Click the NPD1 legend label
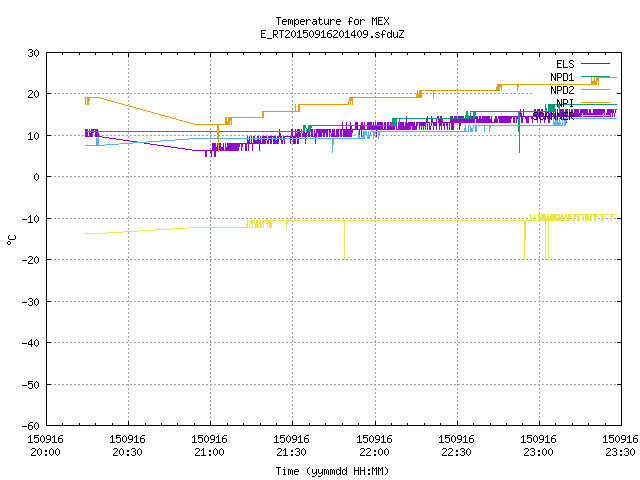The image size is (640, 480). tap(562, 77)
